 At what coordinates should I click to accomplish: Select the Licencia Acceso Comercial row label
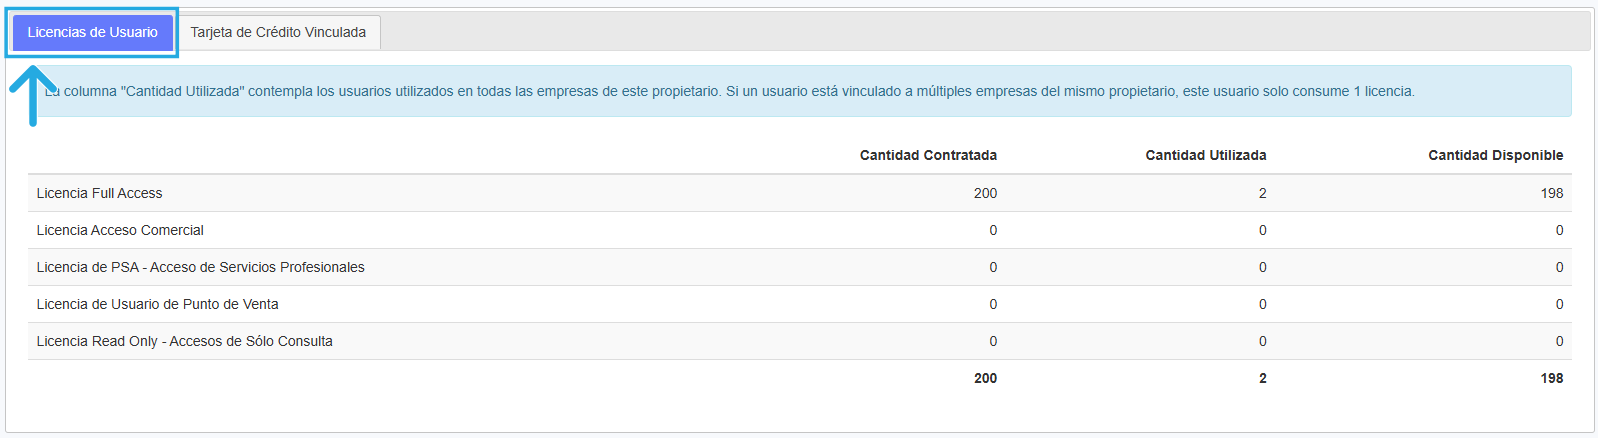point(120,230)
